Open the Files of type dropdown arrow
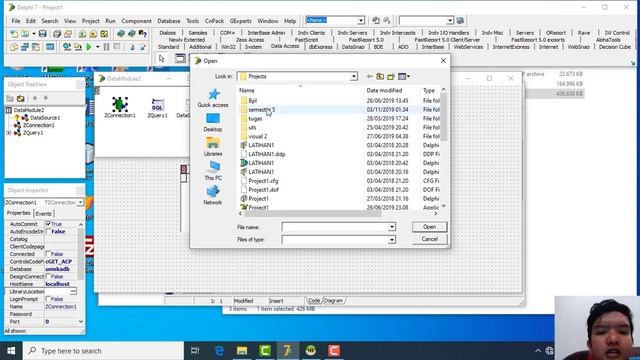The width and height of the screenshot is (640, 360). 391,240
